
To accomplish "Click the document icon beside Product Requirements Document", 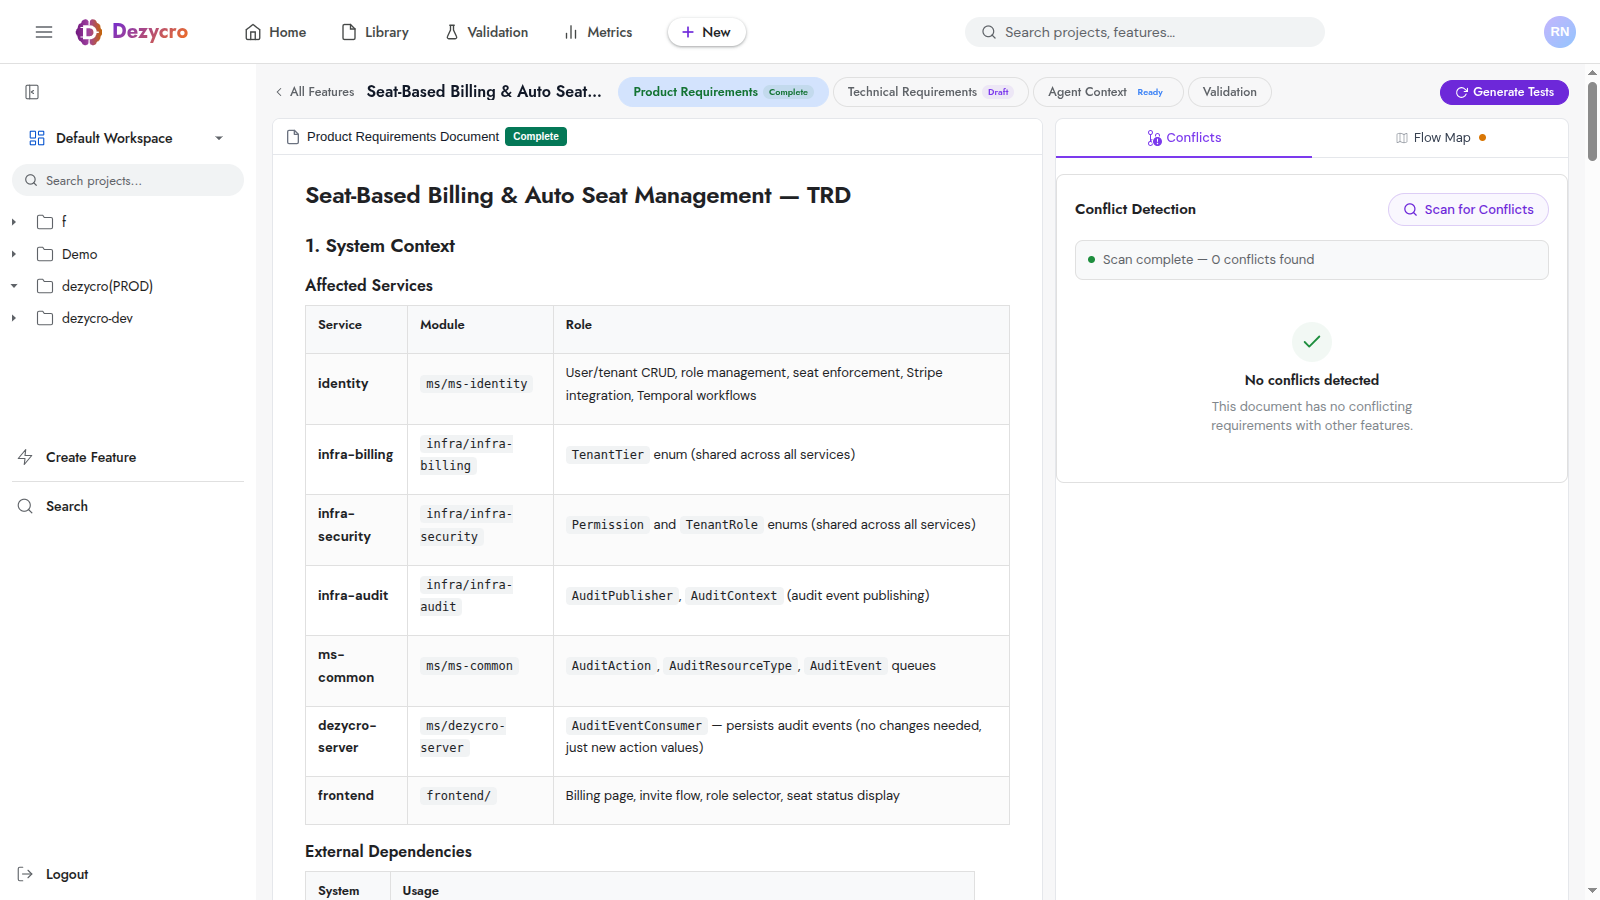I will click(x=293, y=137).
